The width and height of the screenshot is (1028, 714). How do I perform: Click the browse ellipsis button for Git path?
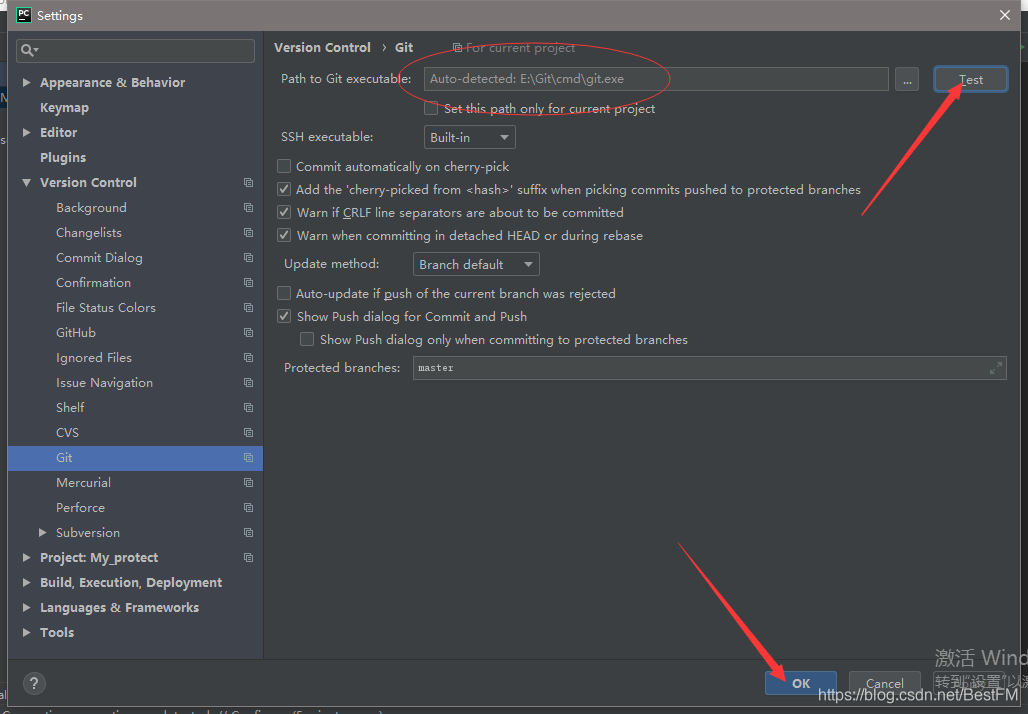tap(907, 79)
